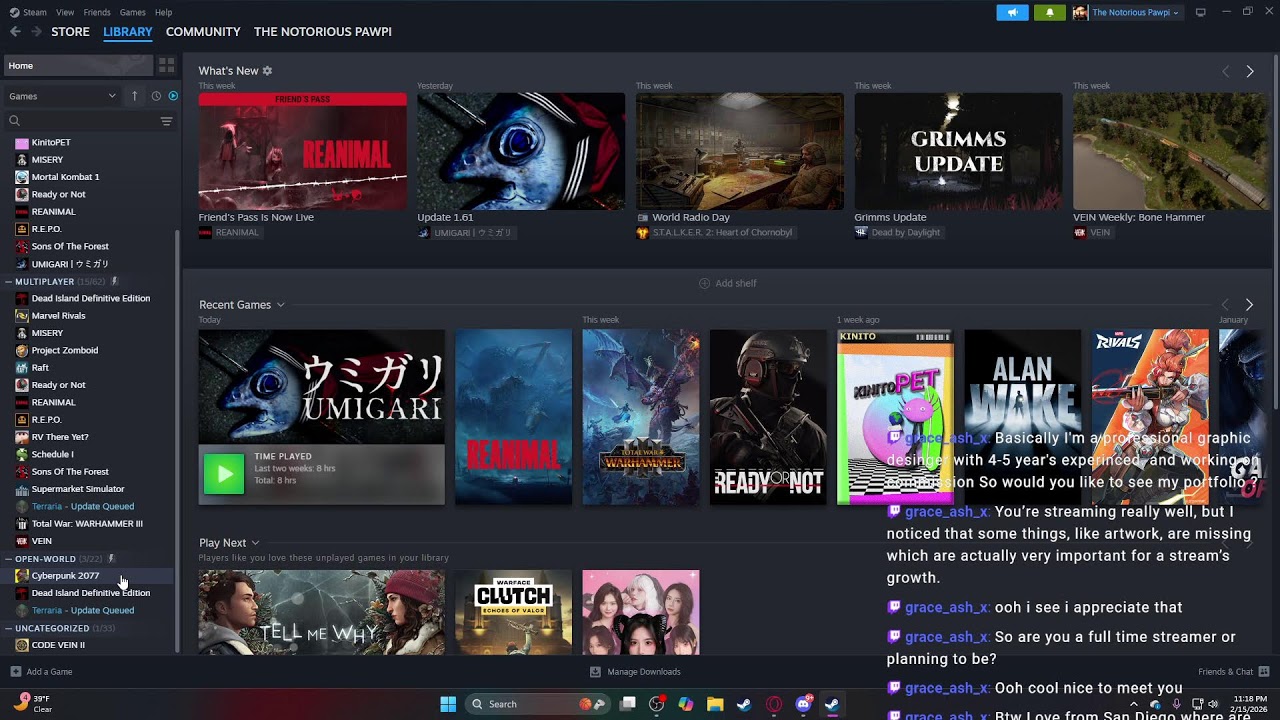Click the Raft icon in the game list

(22, 368)
